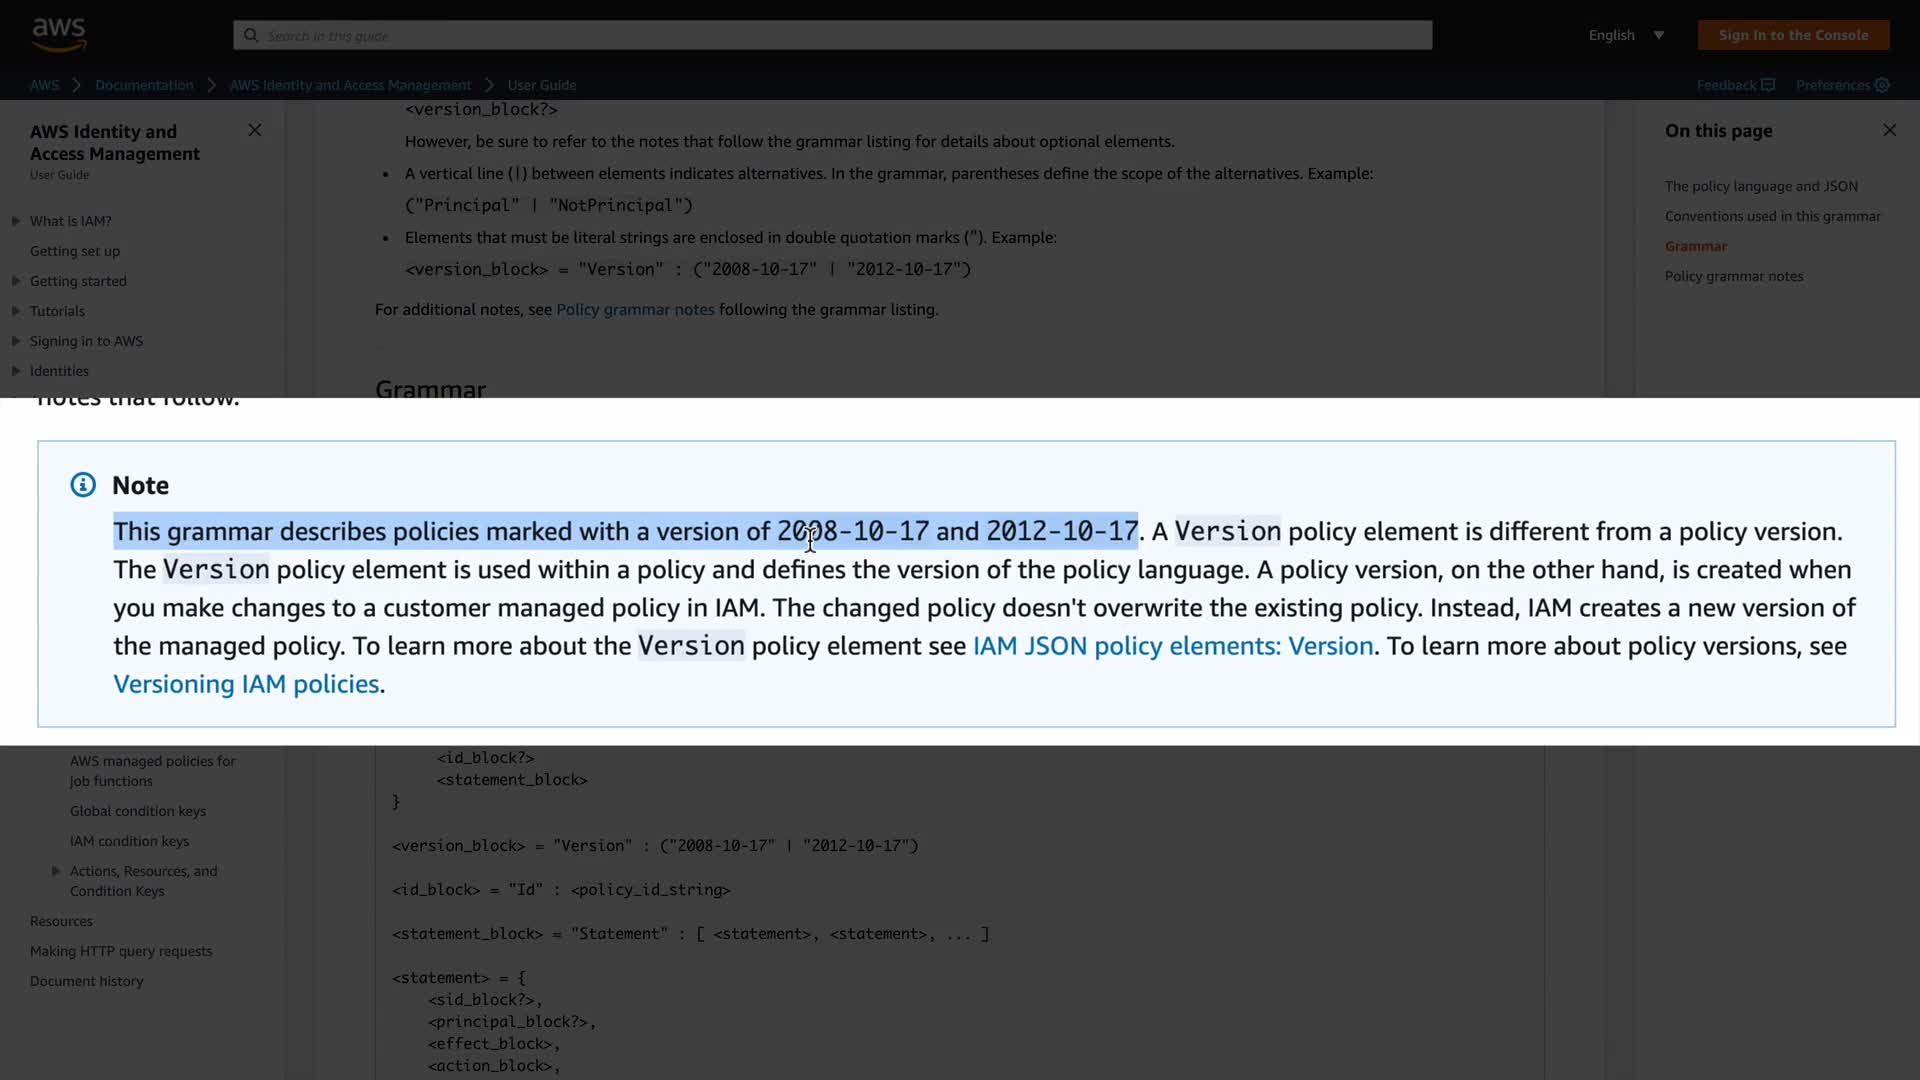Expand the What is IAM? section
Viewport: 1920px width, 1080px height.
(x=16, y=221)
